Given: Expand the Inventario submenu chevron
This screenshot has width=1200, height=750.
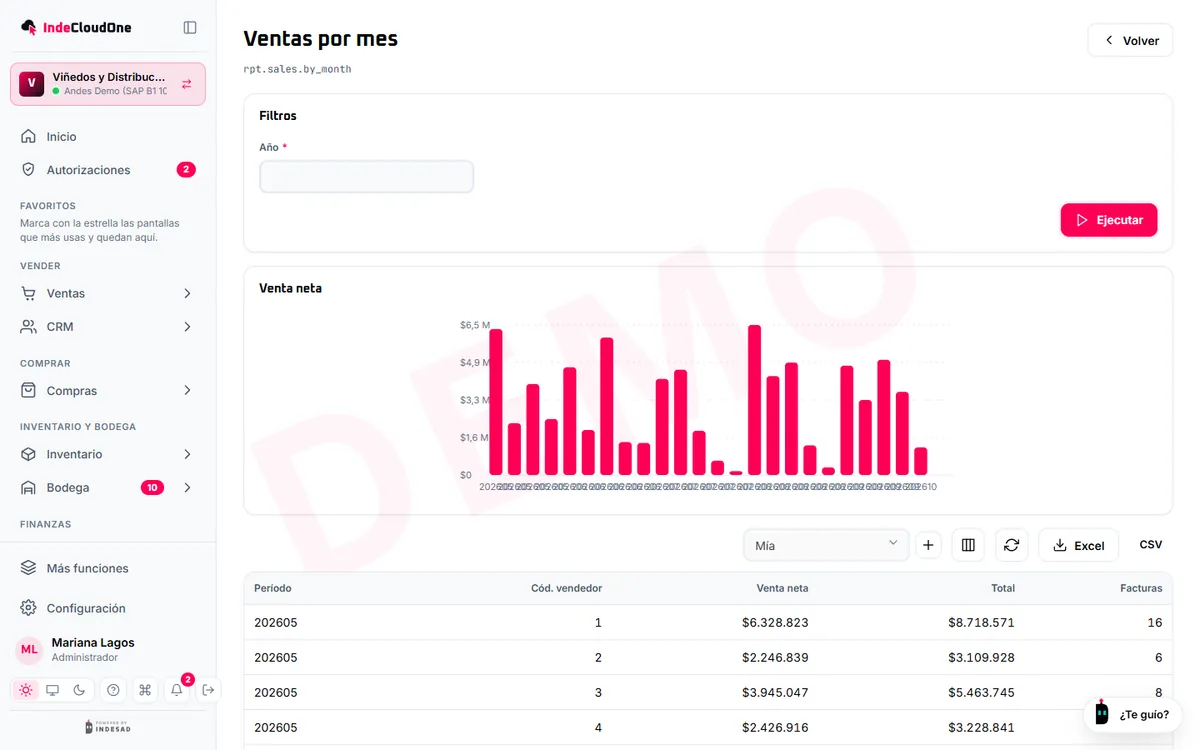Looking at the screenshot, I should tap(187, 454).
